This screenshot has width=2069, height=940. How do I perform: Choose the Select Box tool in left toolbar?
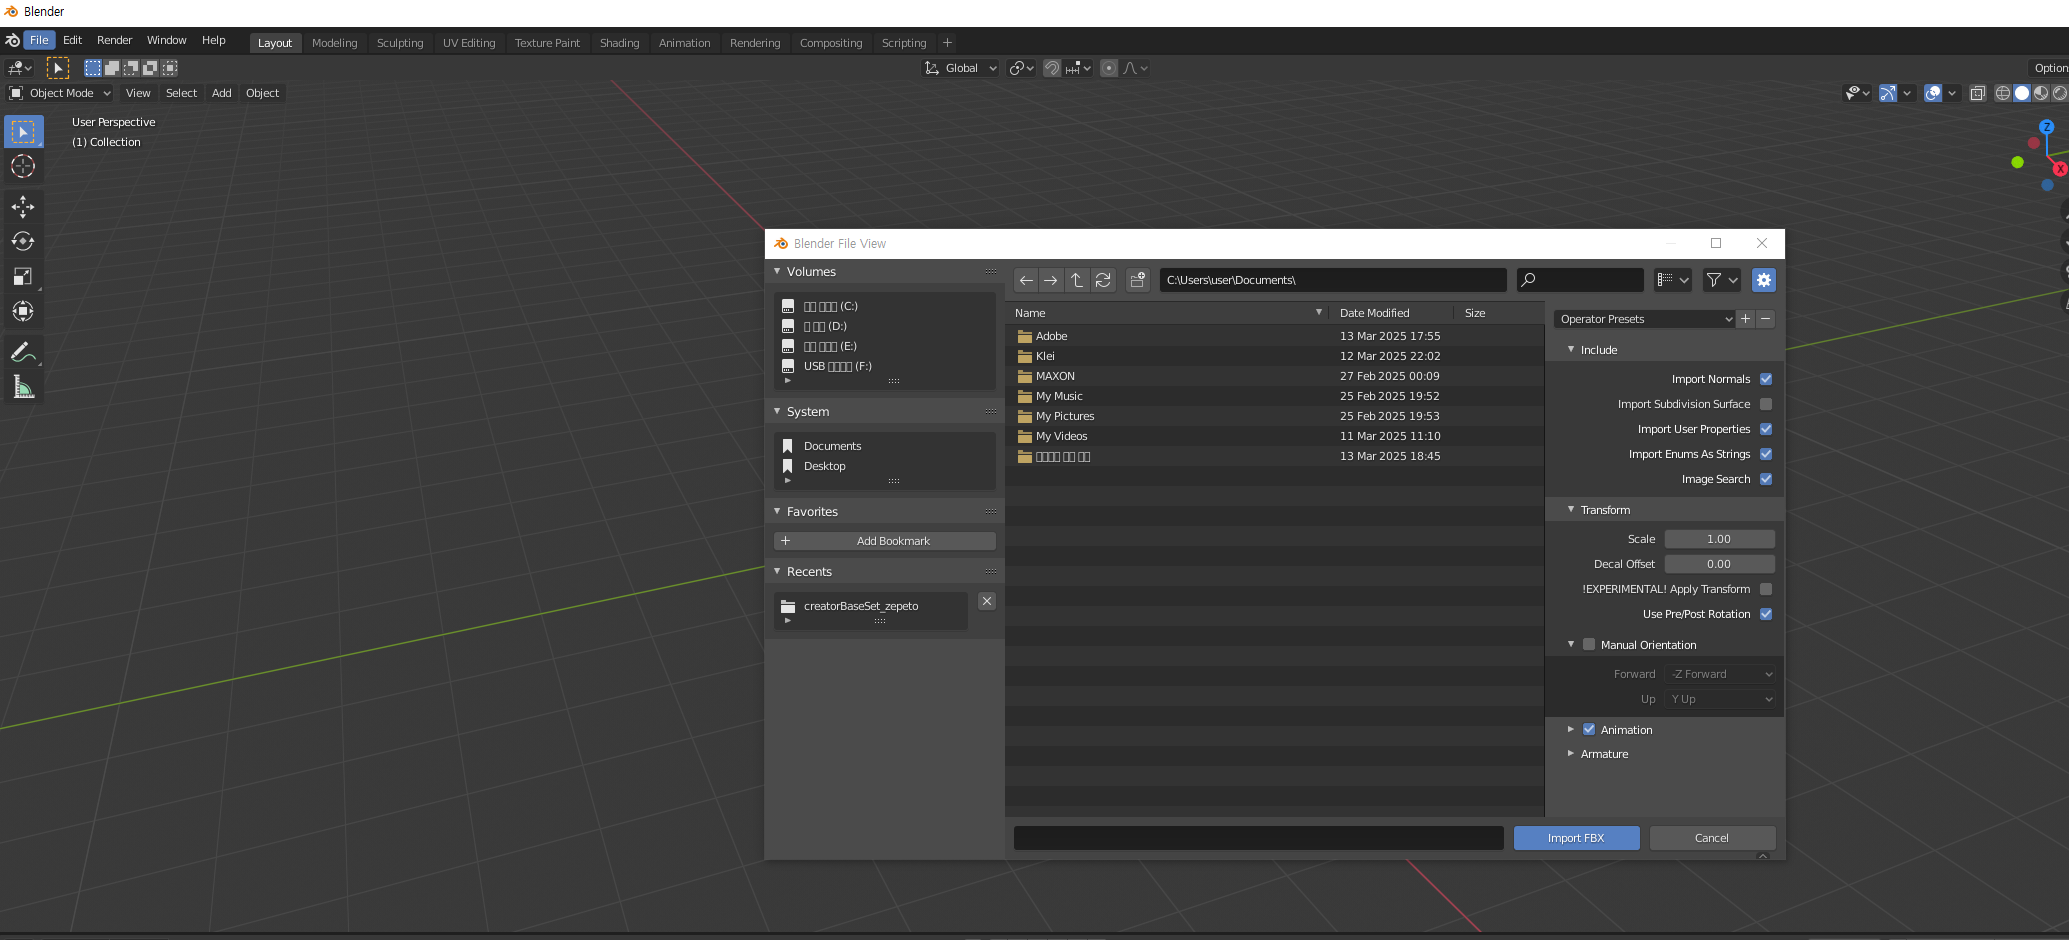point(23,131)
